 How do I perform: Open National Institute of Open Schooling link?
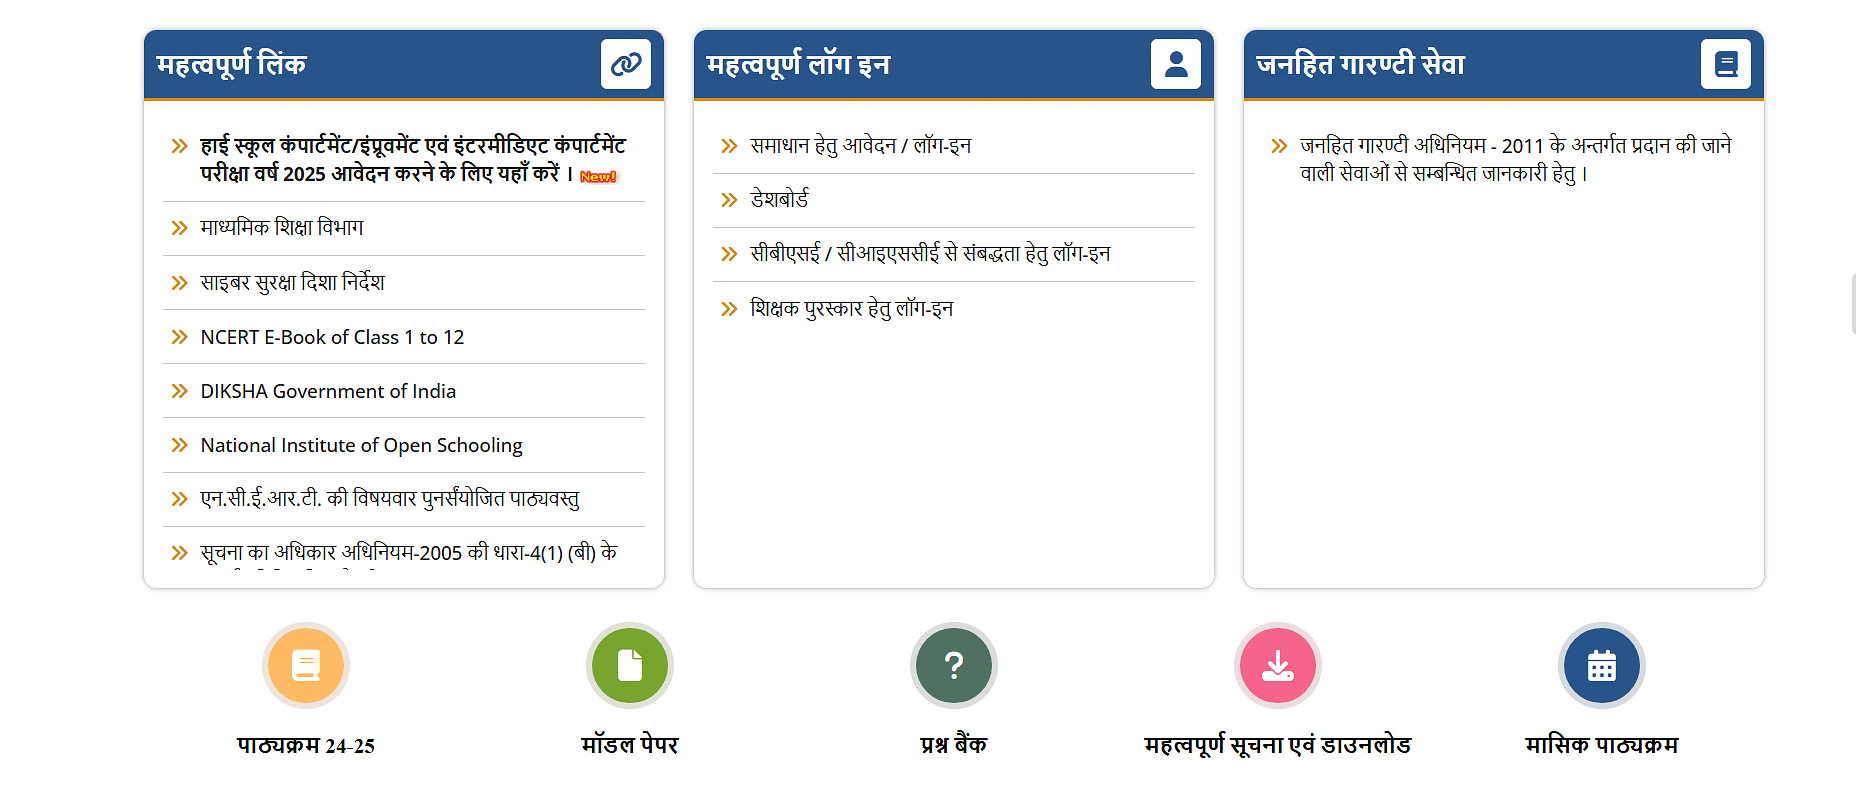click(361, 445)
